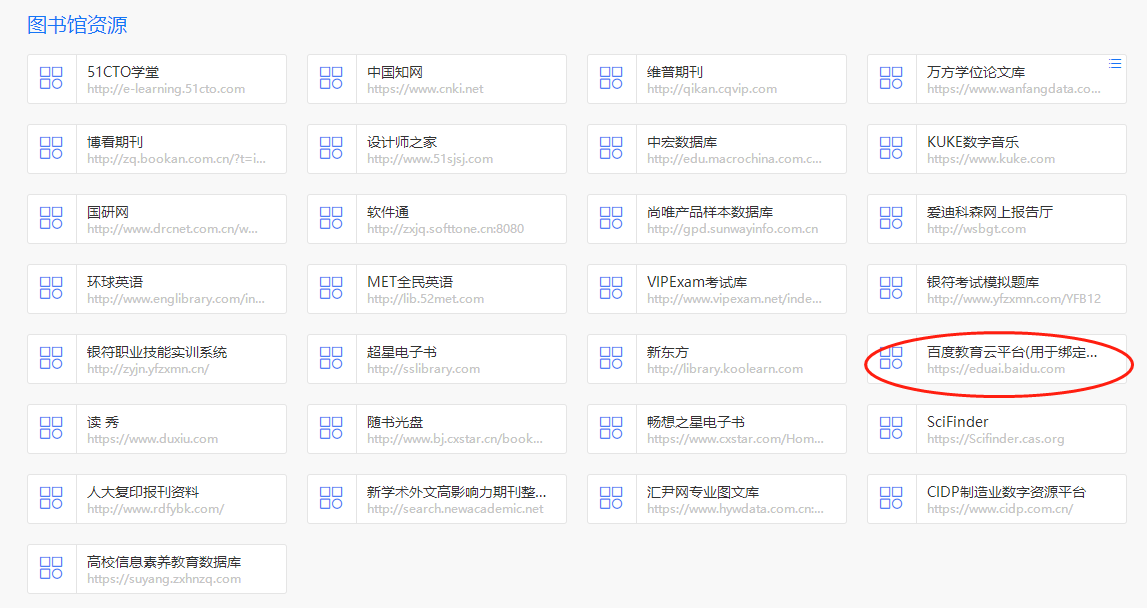The height and width of the screenshot is (608, 1147).
Task: Click the URL https://suyang.zxhnzq.com
Action: (164, 579)
